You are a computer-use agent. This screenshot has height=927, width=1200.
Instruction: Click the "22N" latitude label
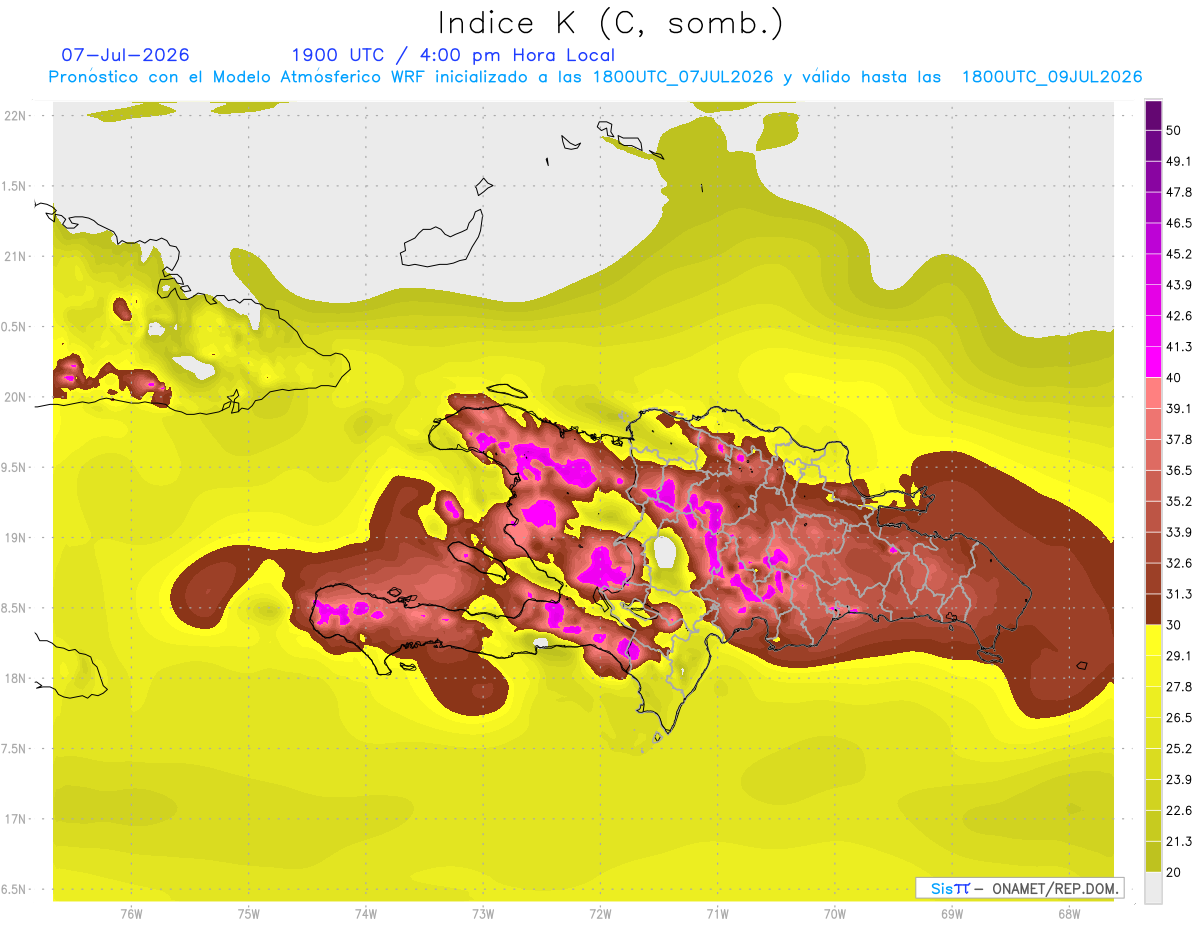click(x=17, y=115)
